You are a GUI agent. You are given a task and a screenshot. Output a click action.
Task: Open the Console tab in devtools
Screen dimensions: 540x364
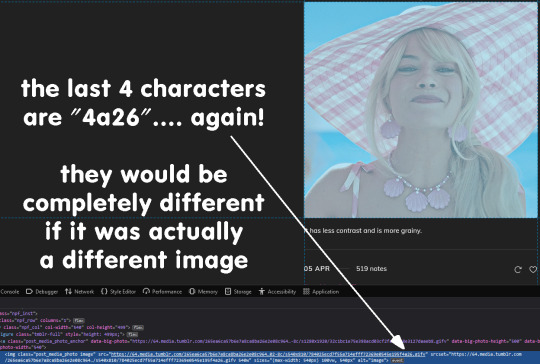9,292
